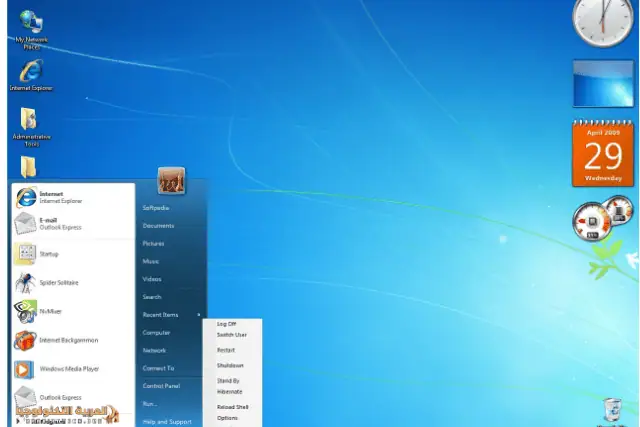Image resolution: width=640 pixels, height=427 pixels.
Task: Click the calendar gadget showing 29
Action: click(603, 153)
